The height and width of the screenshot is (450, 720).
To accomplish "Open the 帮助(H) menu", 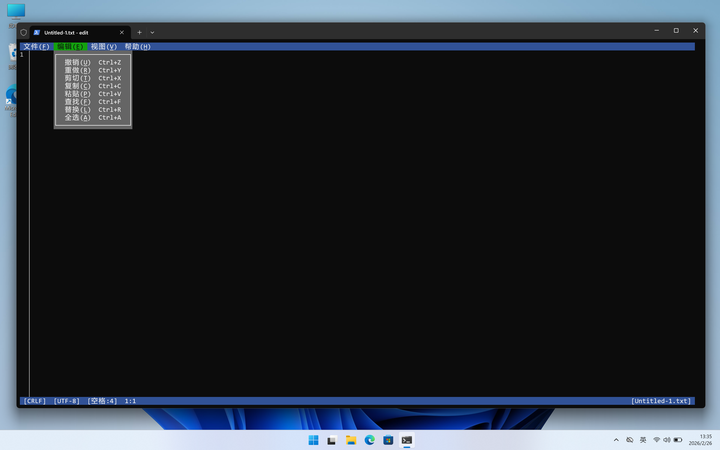I will pos(137,46).
